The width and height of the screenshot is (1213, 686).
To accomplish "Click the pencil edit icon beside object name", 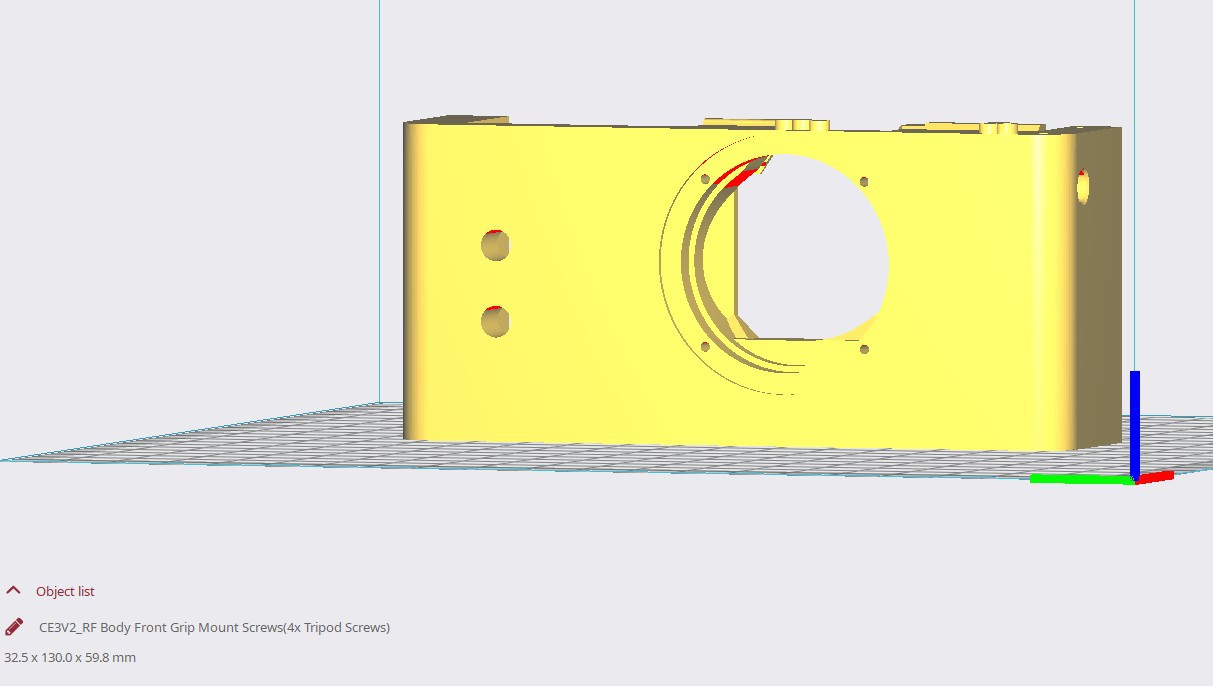I will [x=14, y=627].
